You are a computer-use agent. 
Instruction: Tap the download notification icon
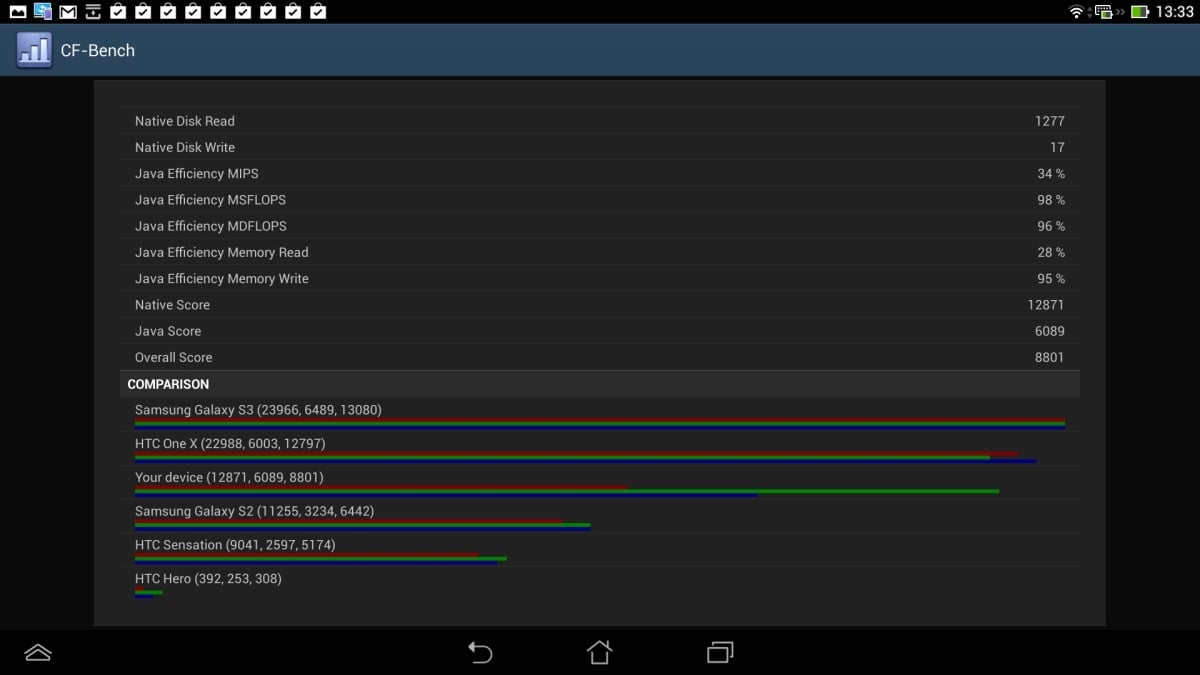(93, 12)
